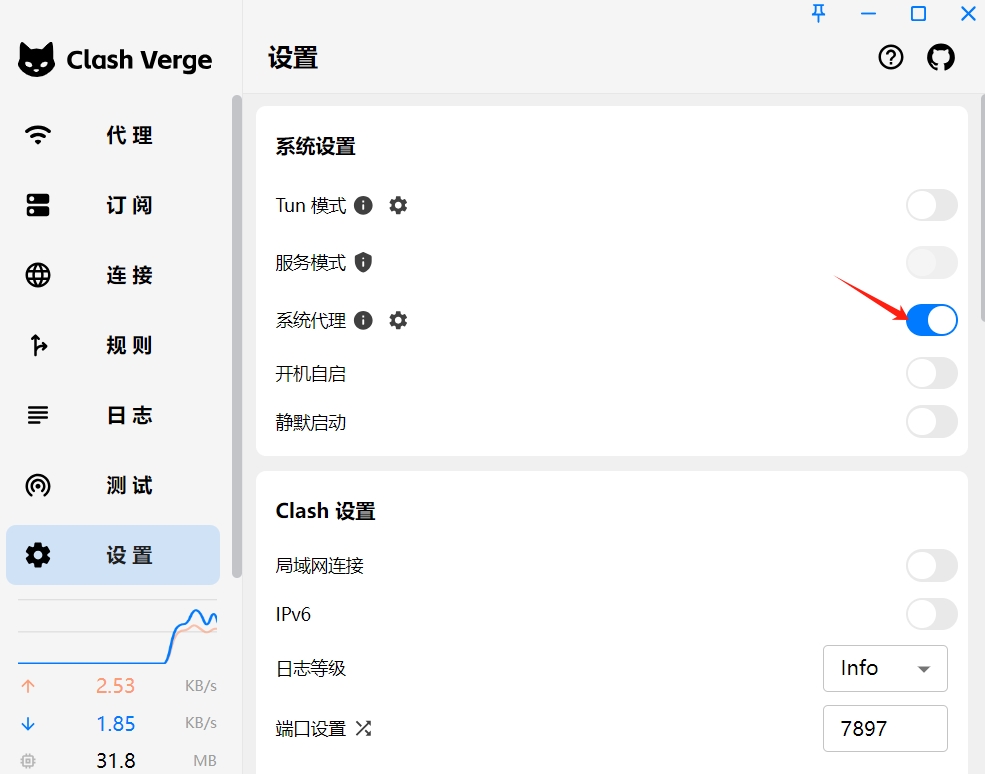Viewport: 985px width, 774px height.
Task: Click the upload speed arrow icon
Action: 28,686
